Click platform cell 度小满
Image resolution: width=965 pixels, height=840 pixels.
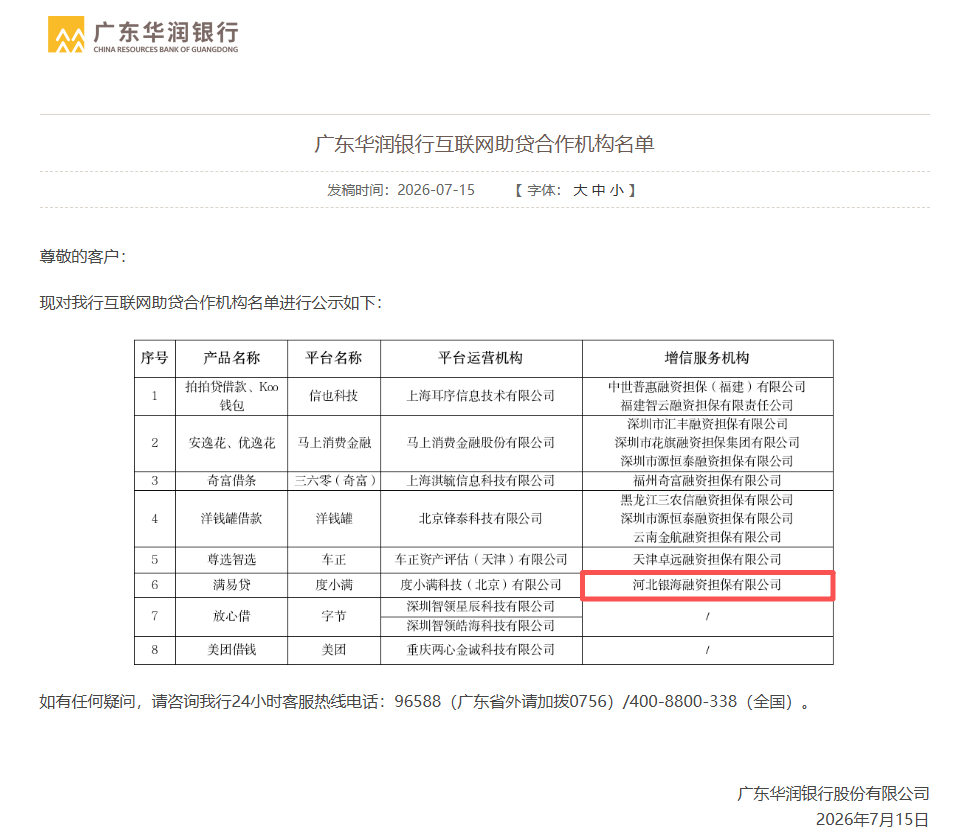tap(334, 585)
